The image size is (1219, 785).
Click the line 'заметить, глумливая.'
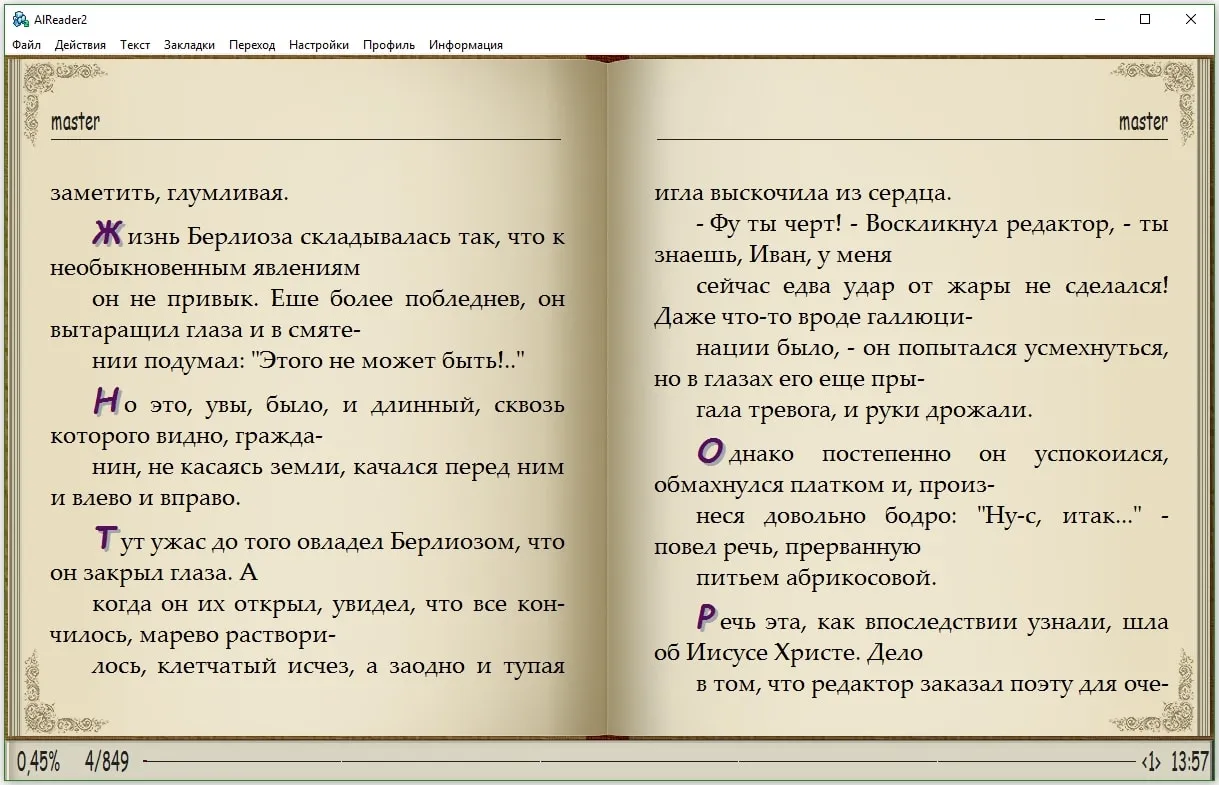pyautogui.click(x=169, y=194)
